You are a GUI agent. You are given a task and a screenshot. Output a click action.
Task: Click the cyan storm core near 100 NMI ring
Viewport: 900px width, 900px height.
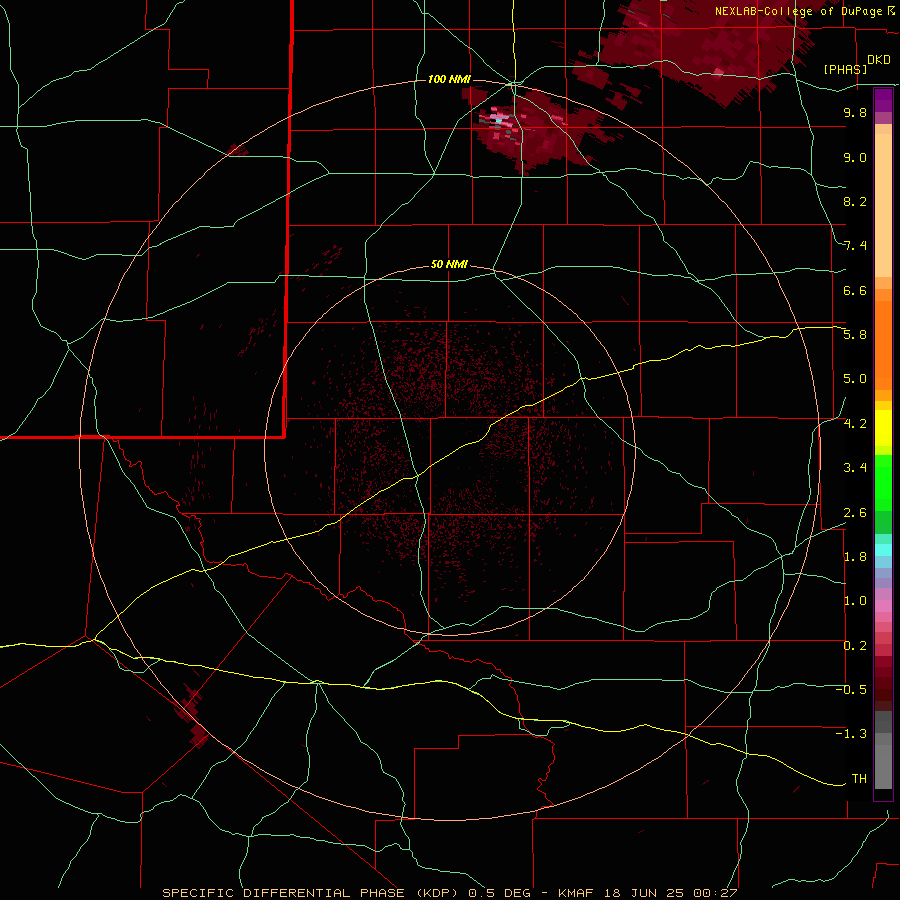tap(498, 121)
